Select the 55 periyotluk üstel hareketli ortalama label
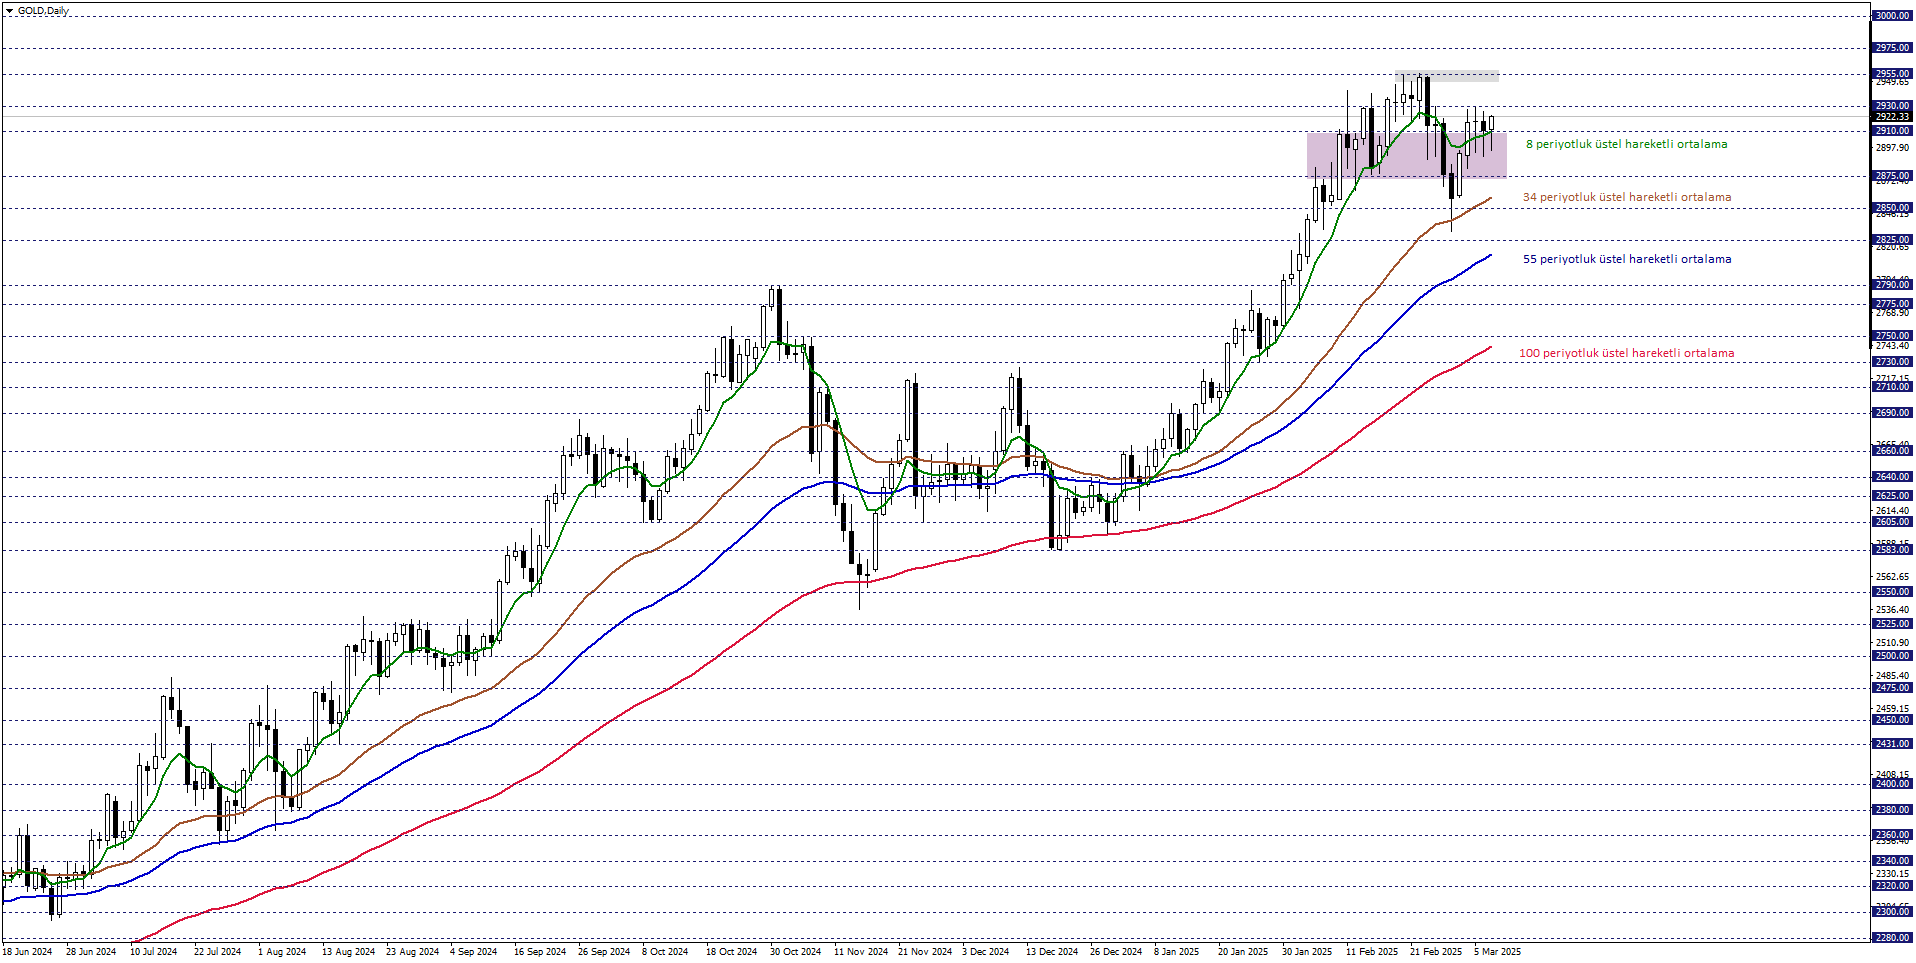The height and width of the screenshot is (963, 1916). click(x=1627, y=259)
